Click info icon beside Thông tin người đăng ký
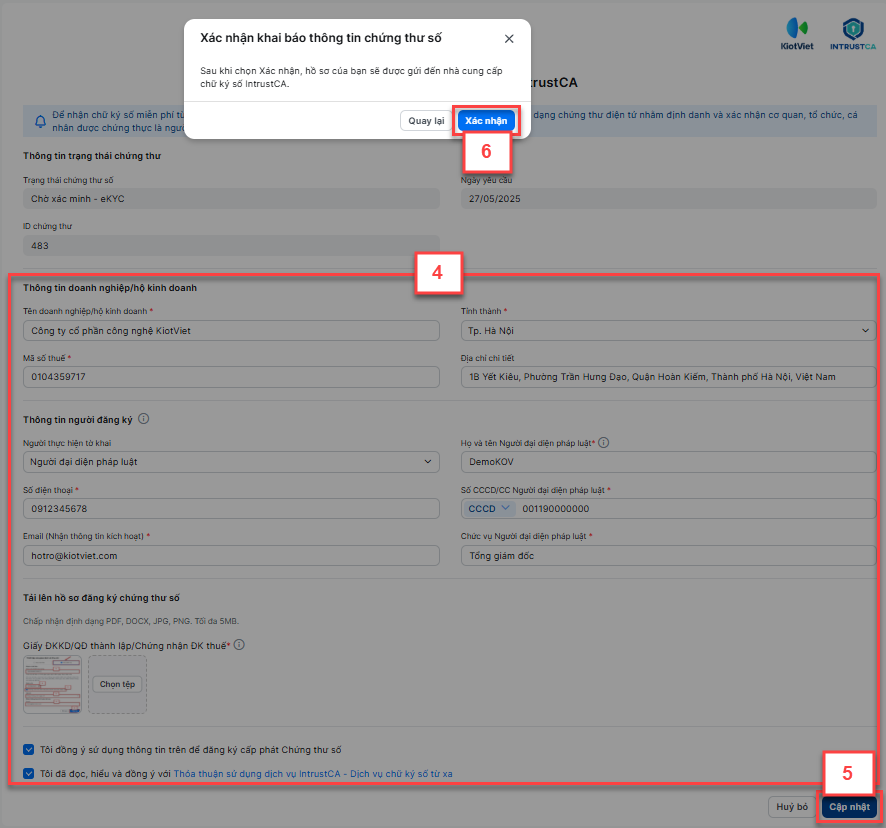This screenshot has height=828, width=886. click(x=144, y=419)
